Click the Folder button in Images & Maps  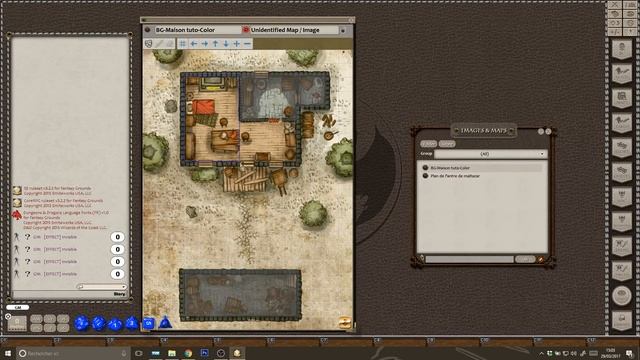click(x=429, y=144)
